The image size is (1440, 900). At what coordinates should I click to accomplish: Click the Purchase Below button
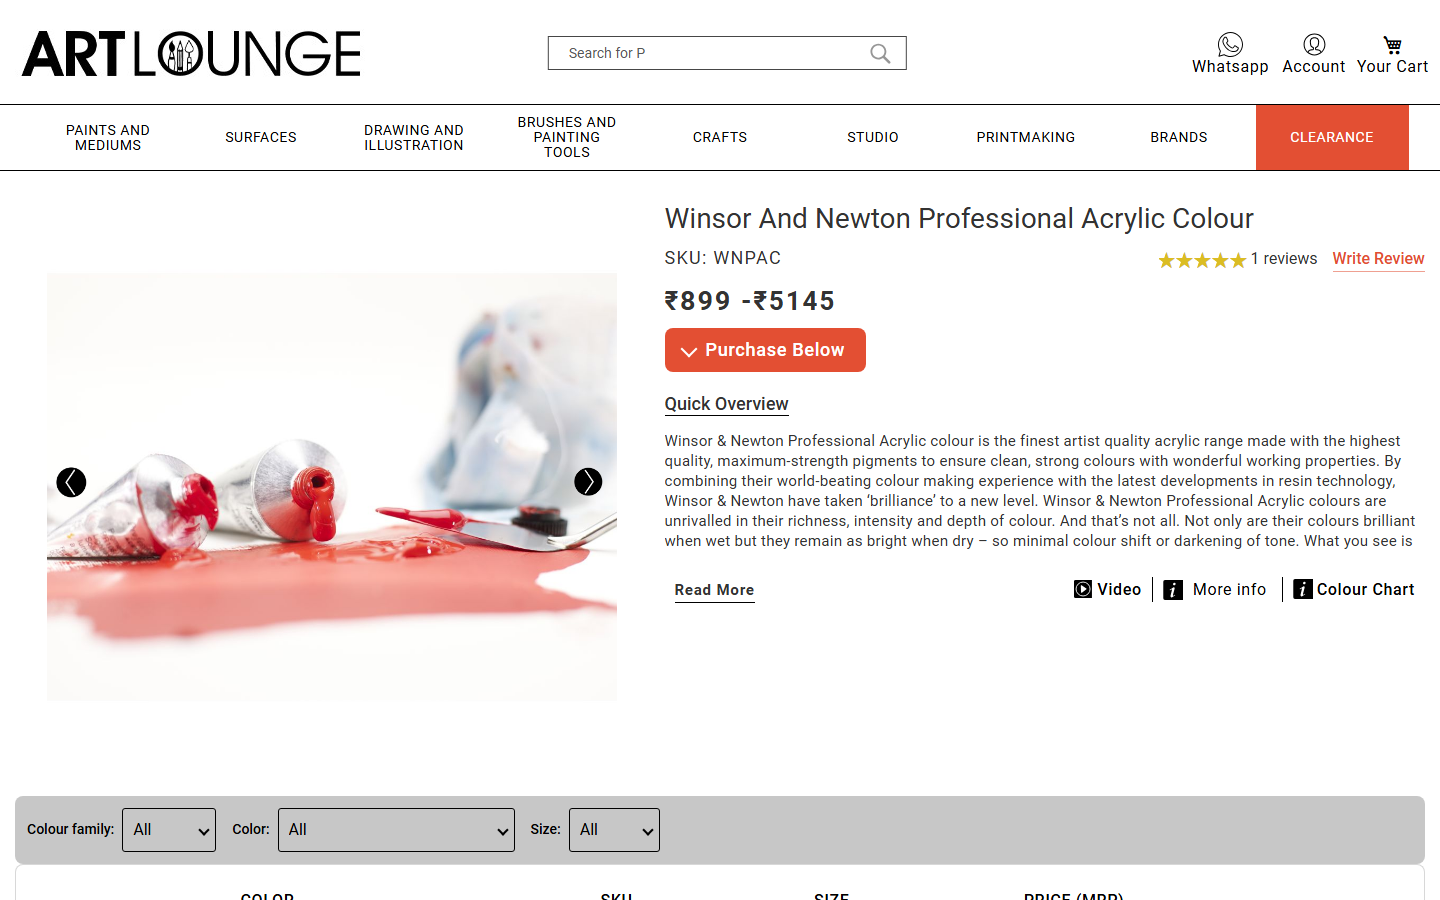point(765,350)
